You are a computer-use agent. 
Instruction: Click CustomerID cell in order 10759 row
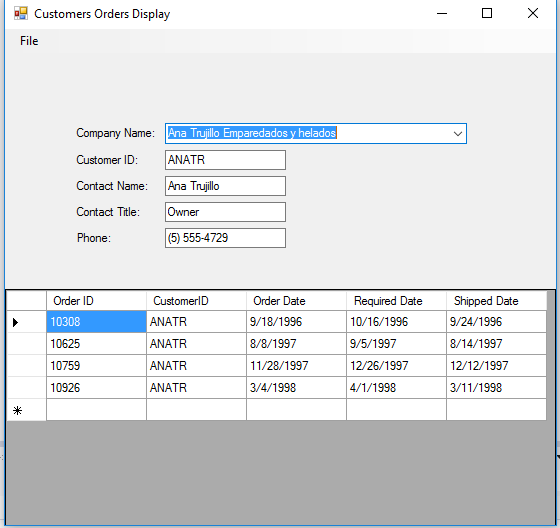196,366
